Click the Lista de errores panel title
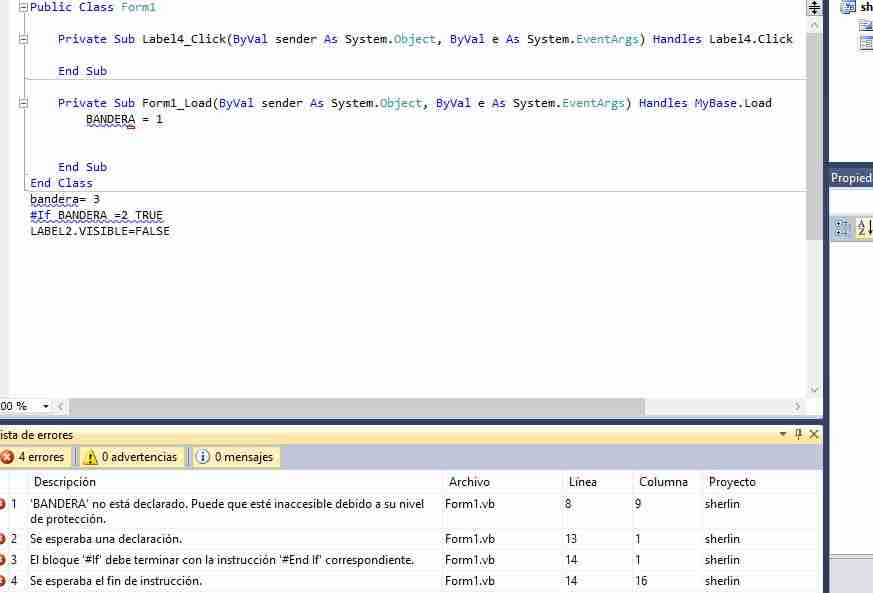 tap(37, 435)
